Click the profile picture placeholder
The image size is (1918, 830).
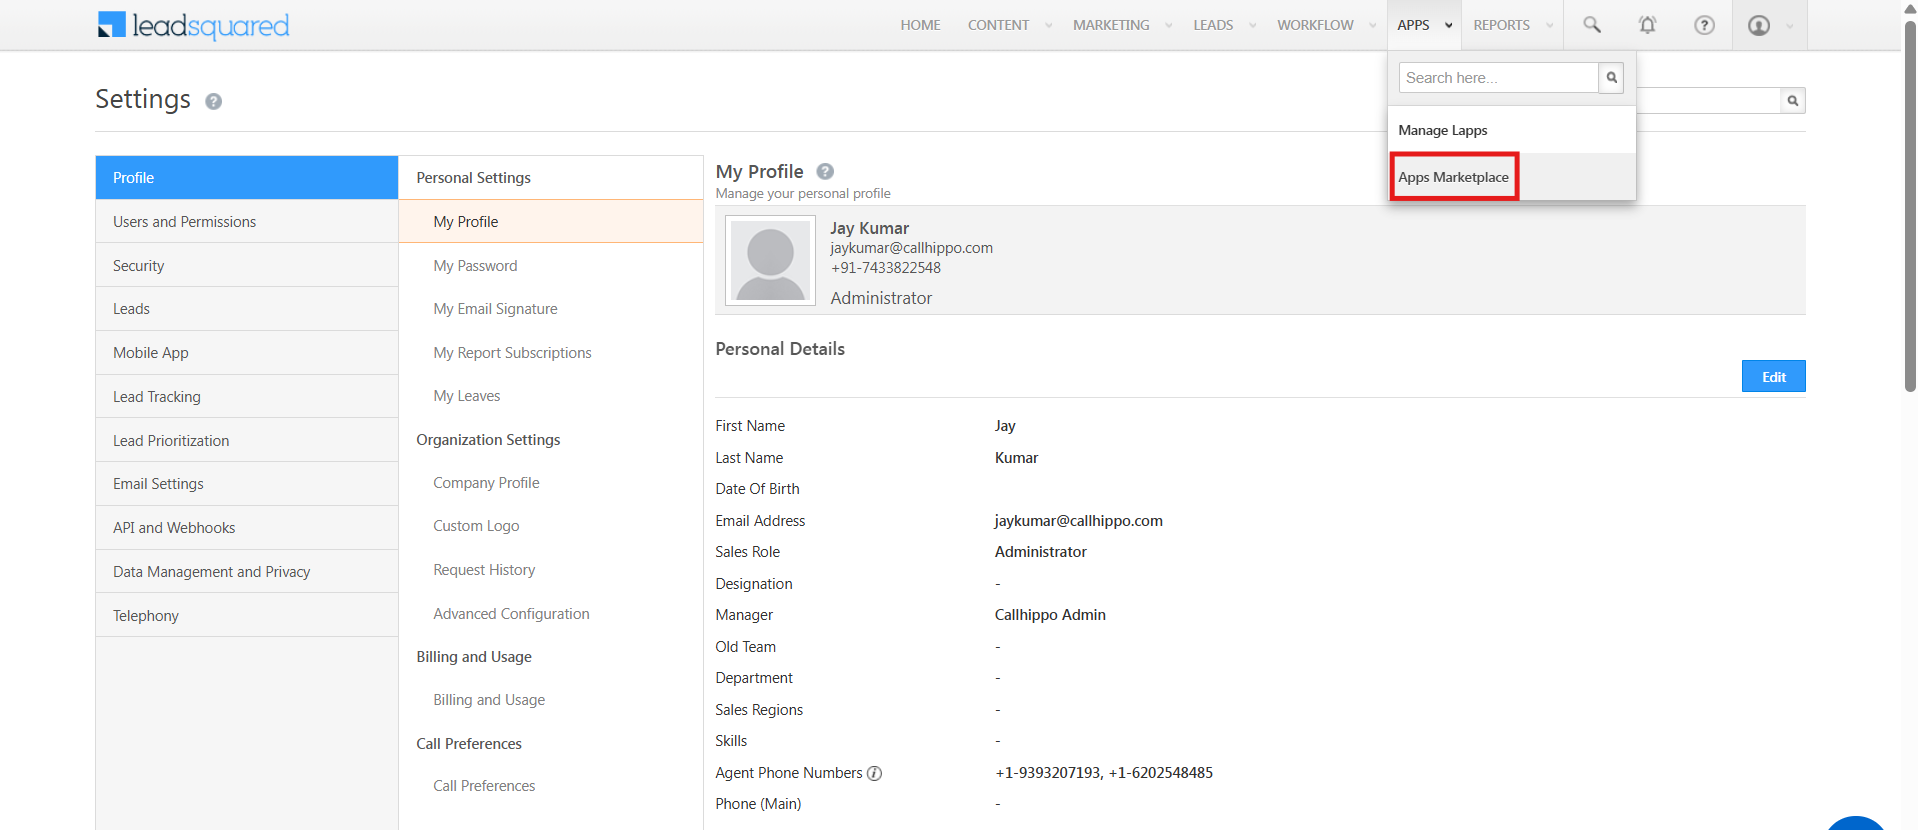click(x=770, y=261)
